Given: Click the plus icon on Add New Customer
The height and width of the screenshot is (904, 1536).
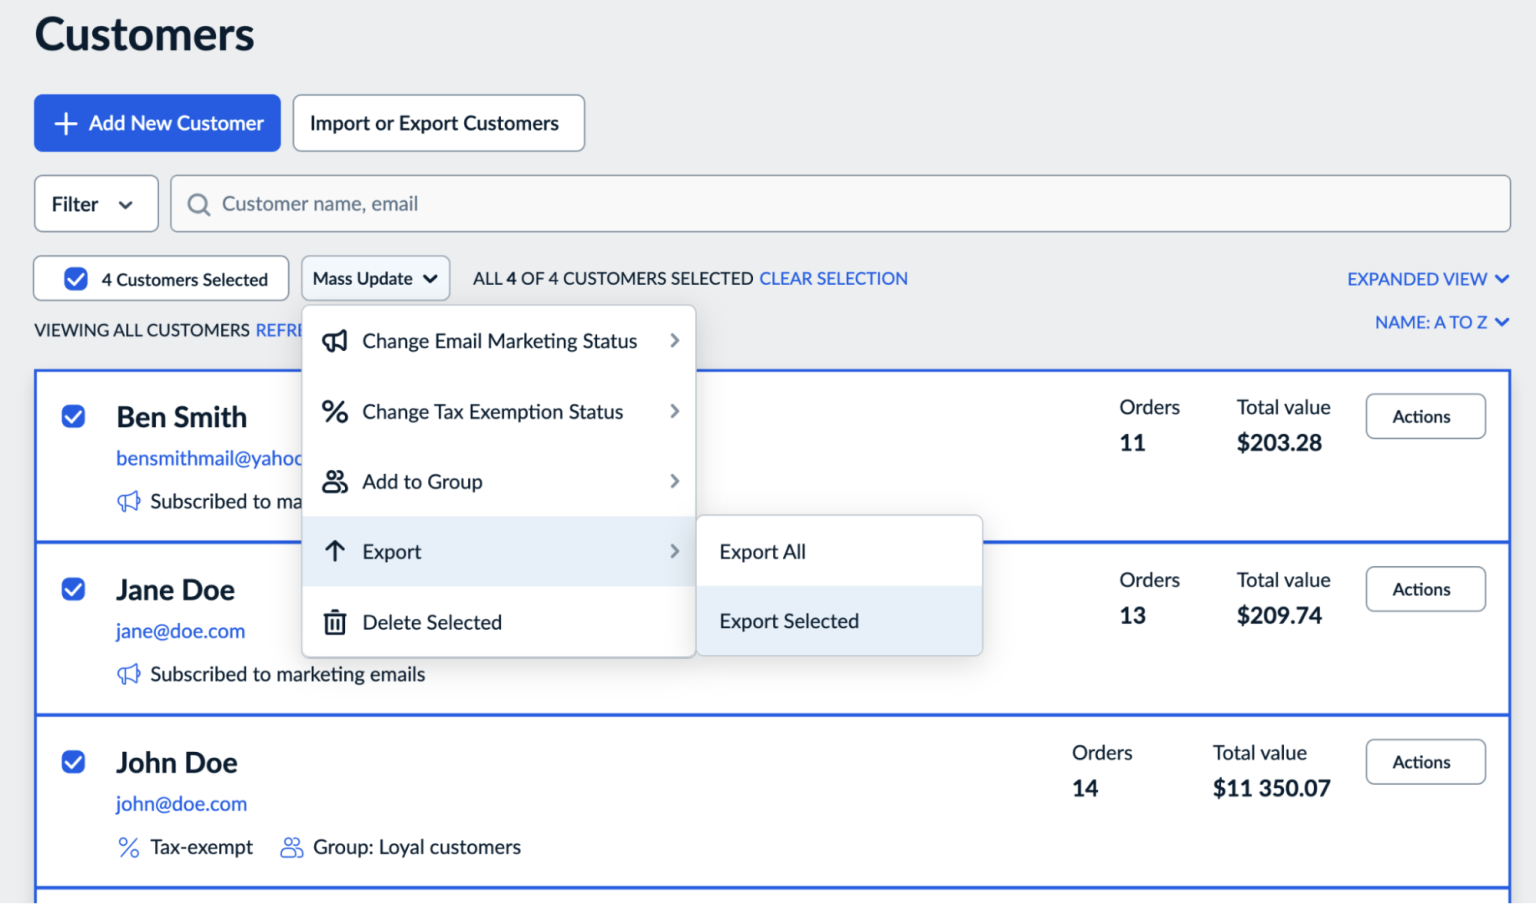Looking at the screenshot, I should (x=65, y=123).
